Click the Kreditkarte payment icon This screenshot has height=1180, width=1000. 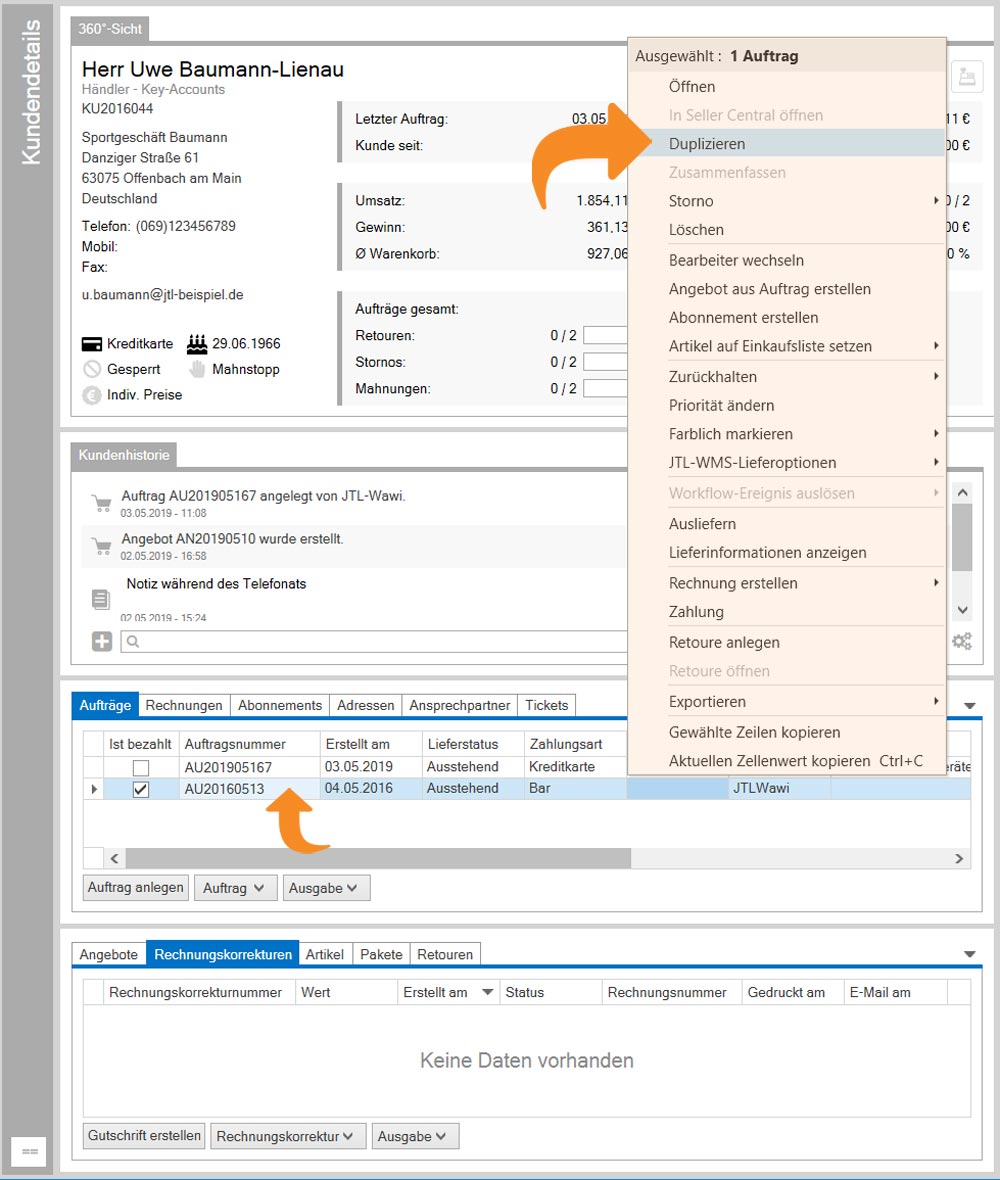92,344
